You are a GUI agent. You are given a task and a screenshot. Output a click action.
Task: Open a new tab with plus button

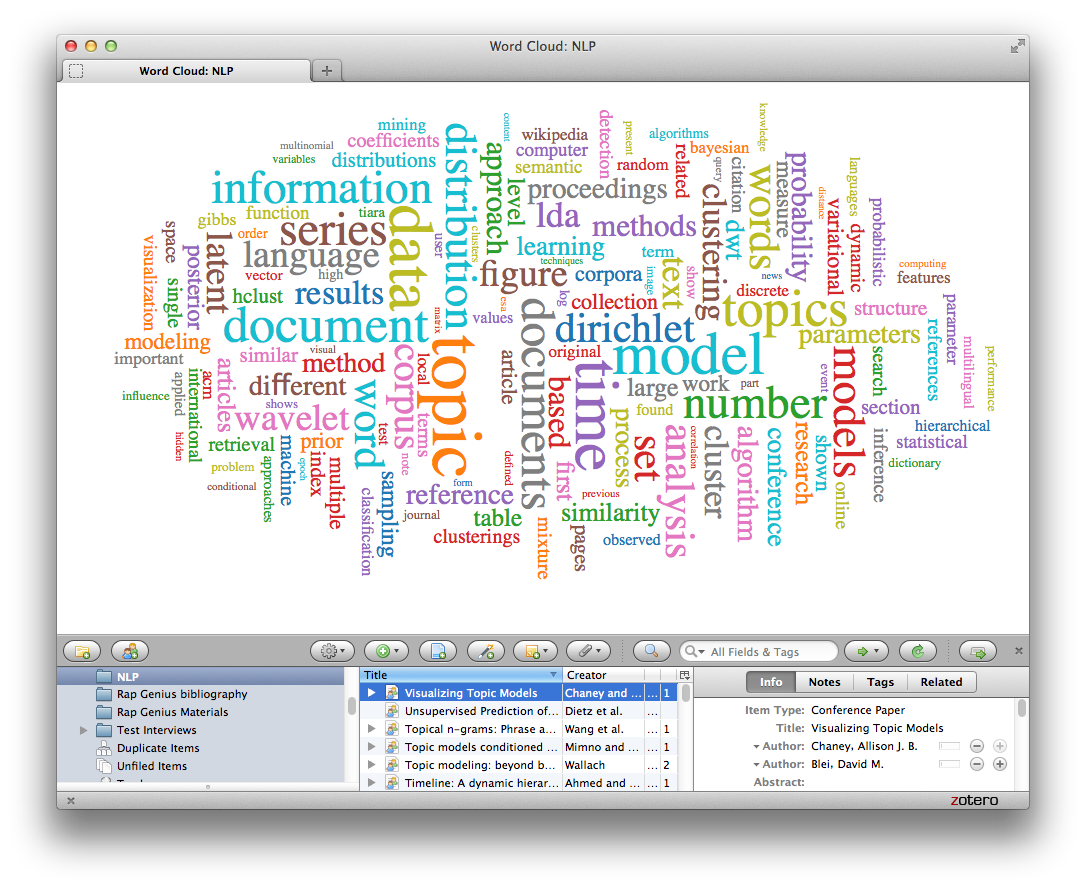tap(327, 71)
